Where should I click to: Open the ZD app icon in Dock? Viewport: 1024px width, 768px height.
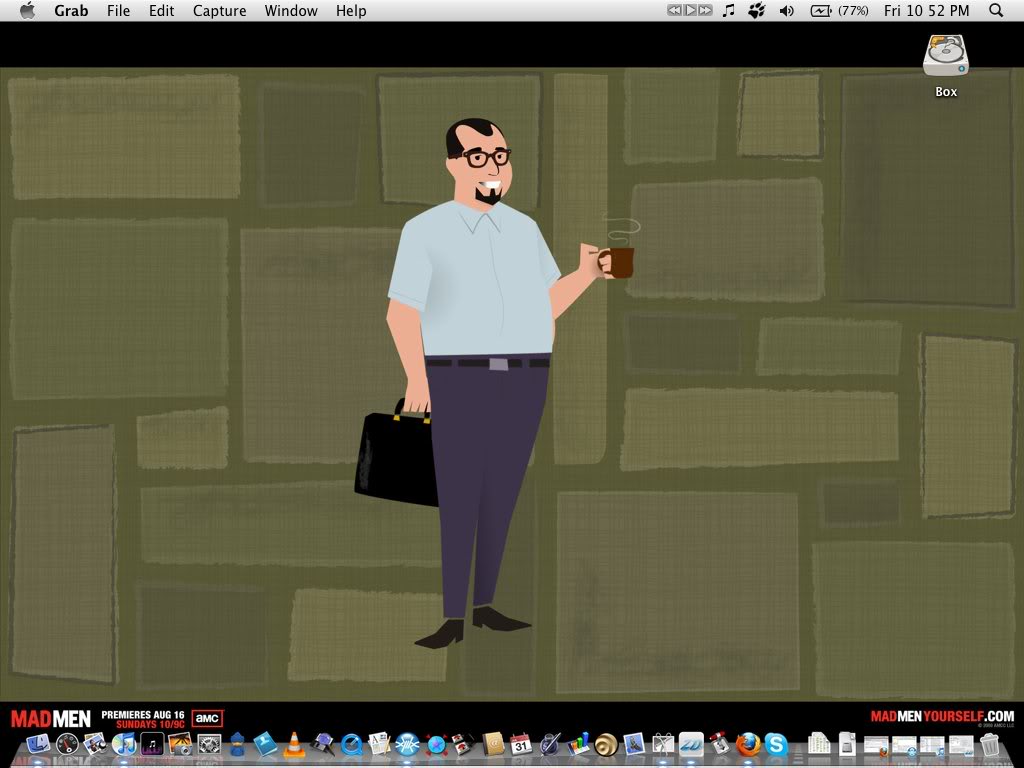pyautogui.click(x=691, y=744)
